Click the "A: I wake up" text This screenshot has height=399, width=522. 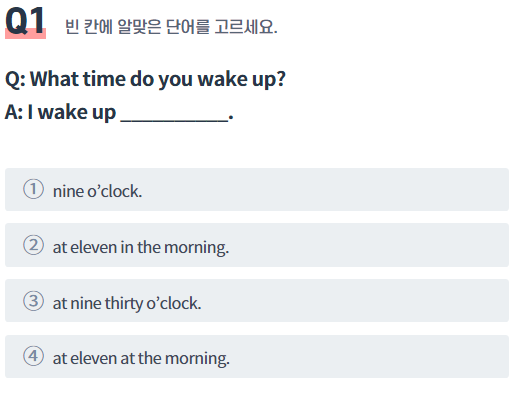pos(60,112)
